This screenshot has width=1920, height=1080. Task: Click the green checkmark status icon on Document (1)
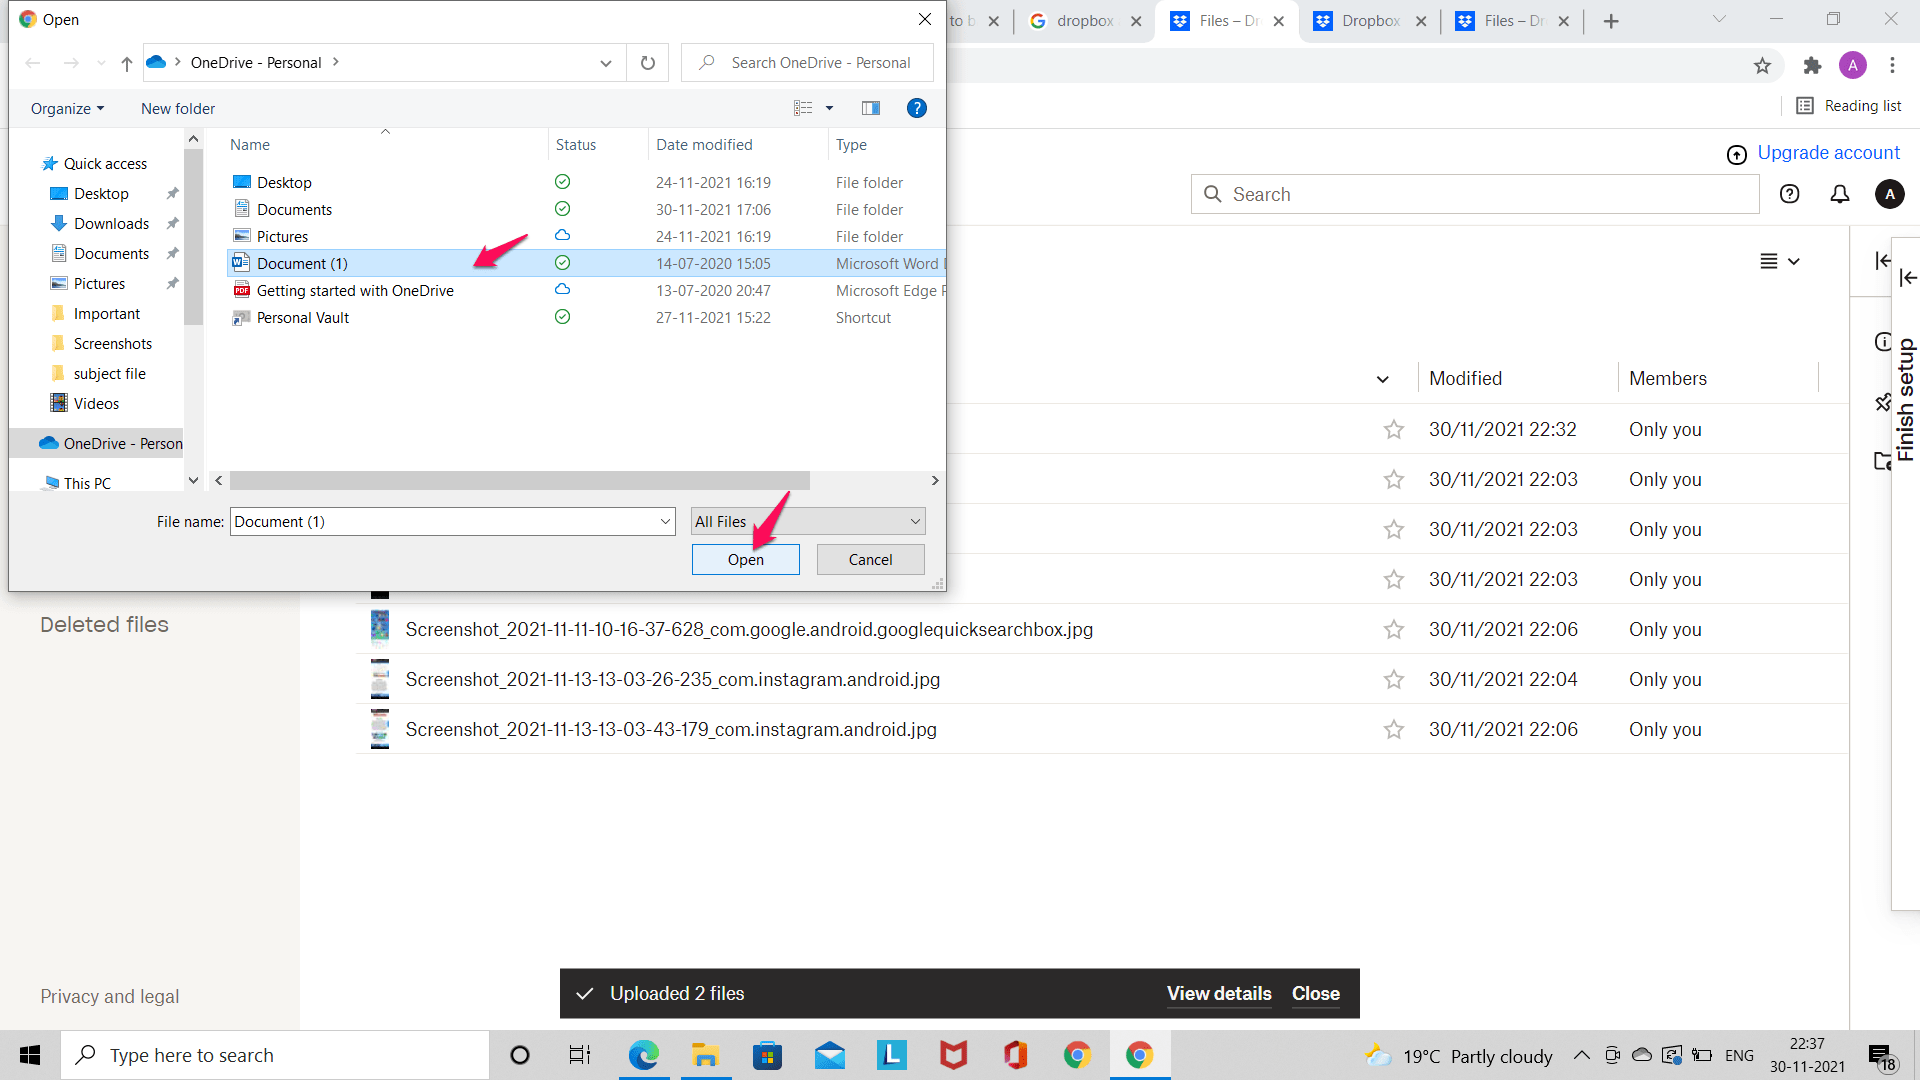click(x=562, y=262)
